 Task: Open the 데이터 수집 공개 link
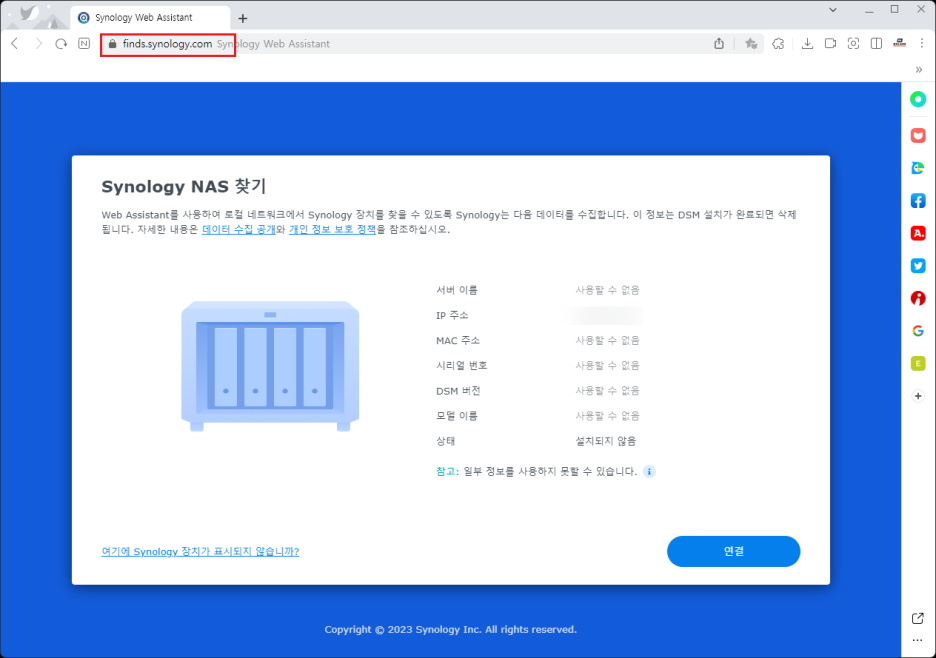(x=239, y=229)
